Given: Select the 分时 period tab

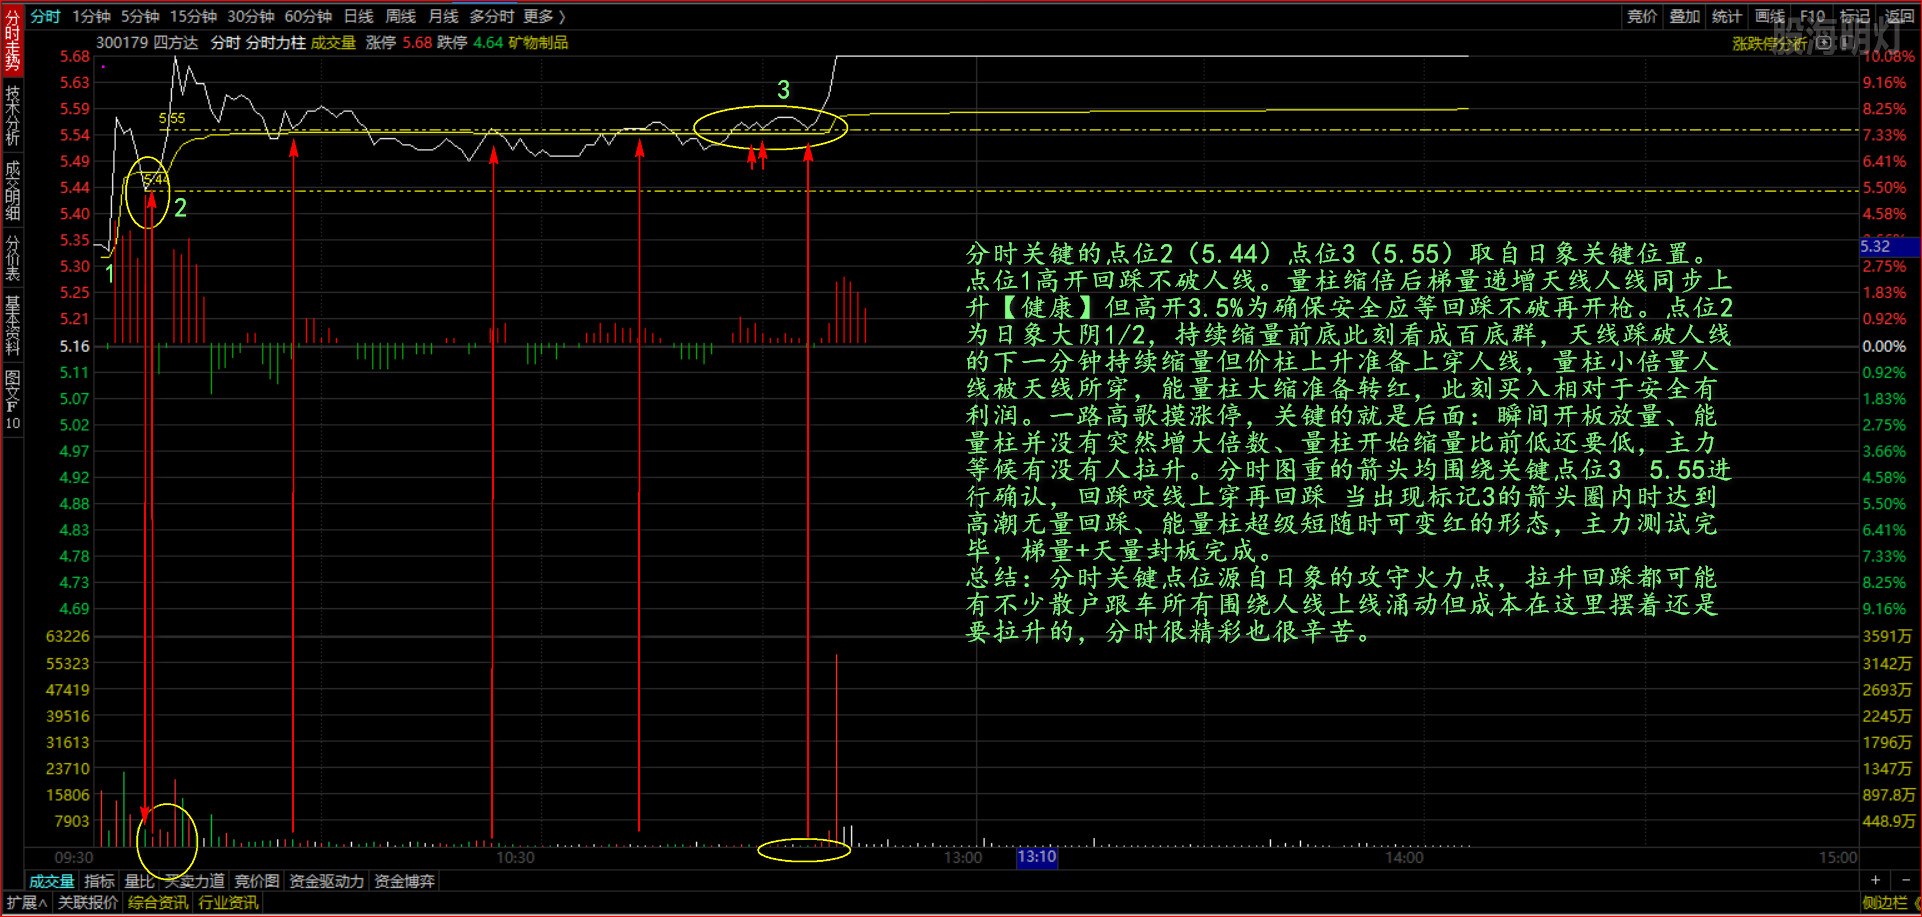Looking at the screenshot, I should [x=45, y=16].
